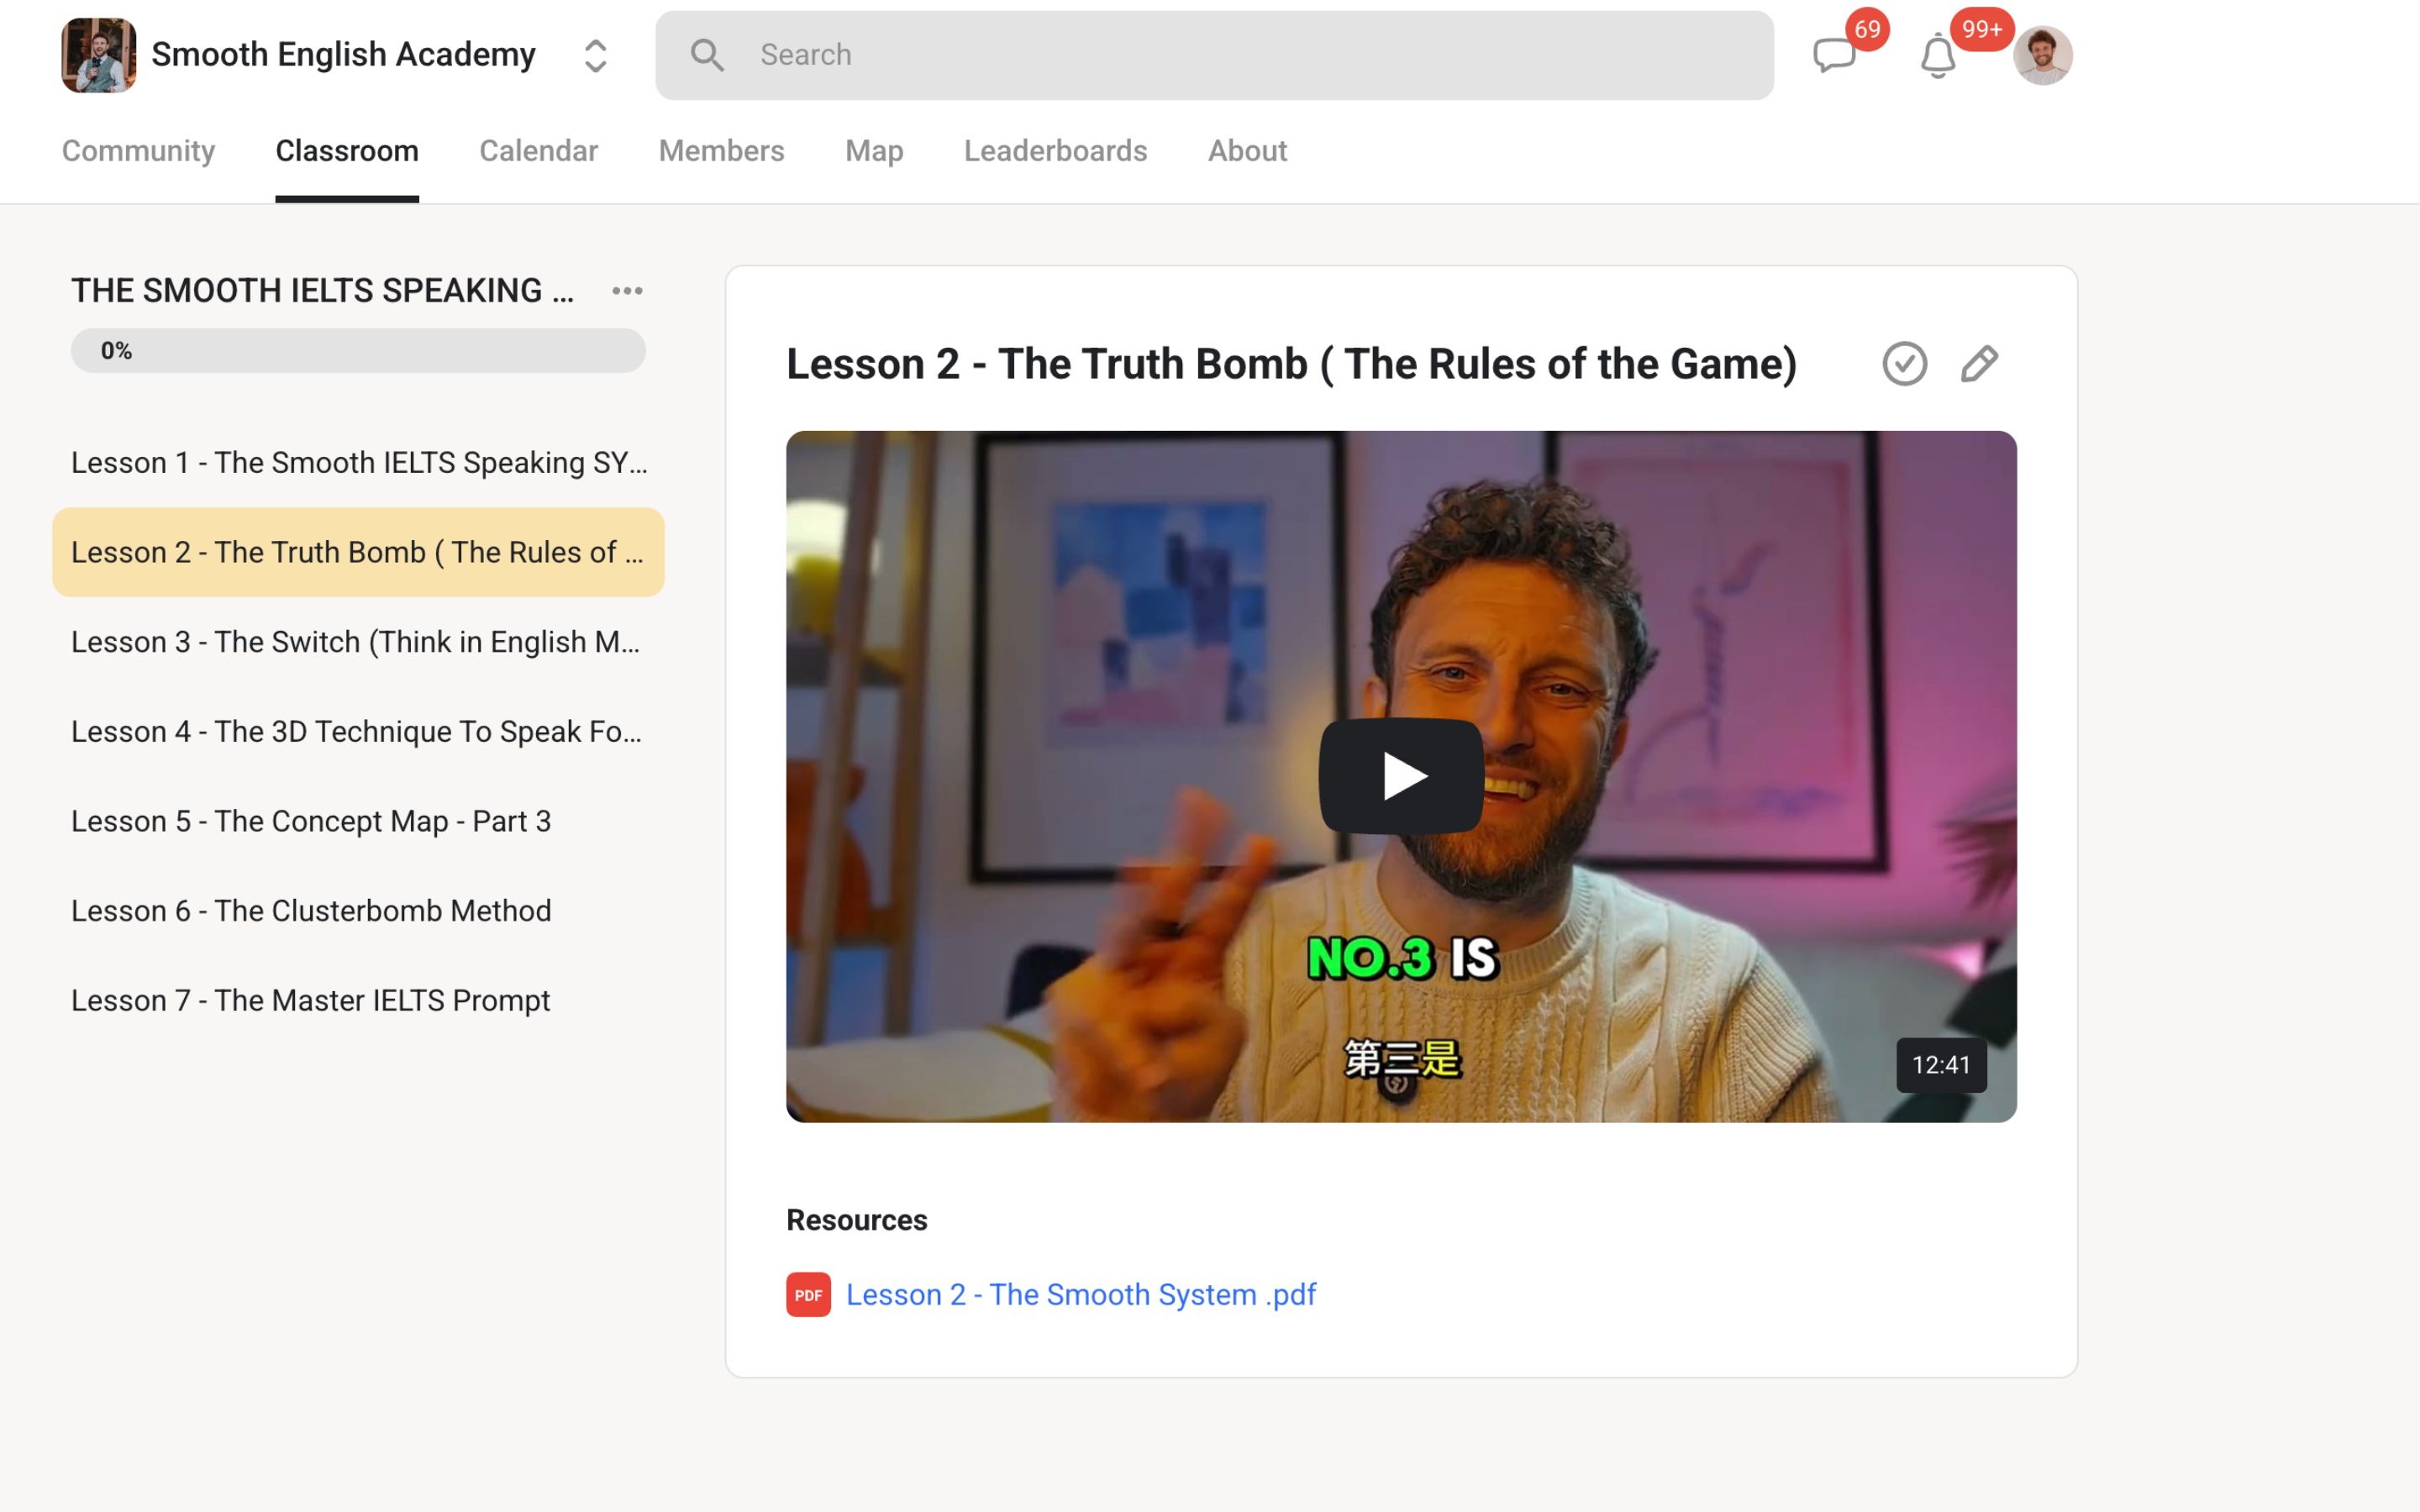Click the 0% course progress bar

(358, 351)
